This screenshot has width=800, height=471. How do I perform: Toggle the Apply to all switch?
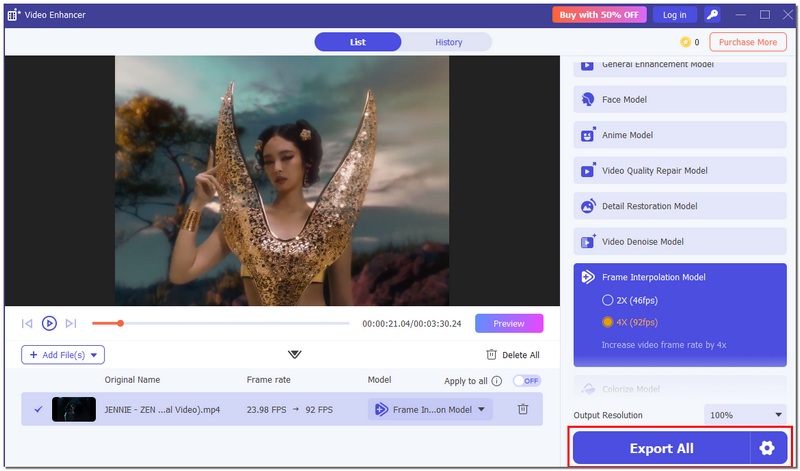[x=526, y=381]
